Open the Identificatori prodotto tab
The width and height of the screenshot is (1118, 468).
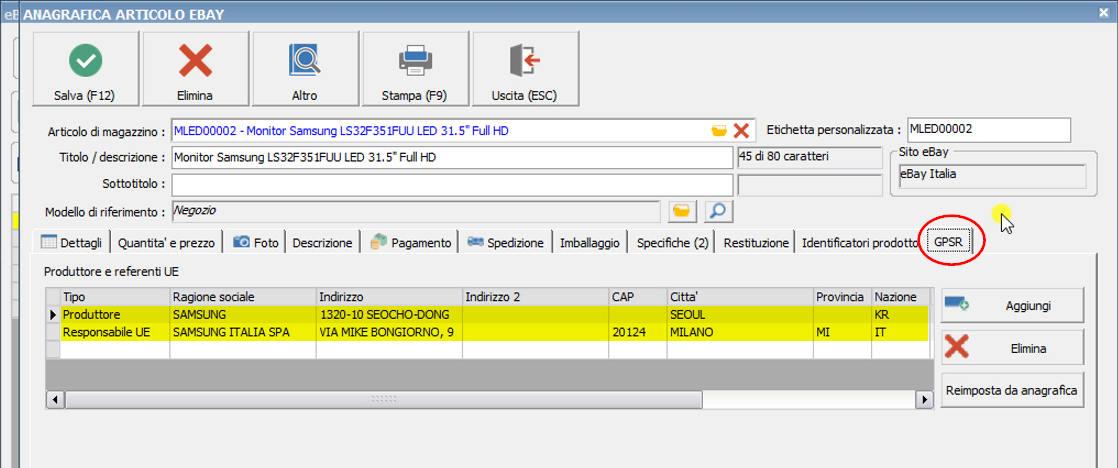point(859,243)
